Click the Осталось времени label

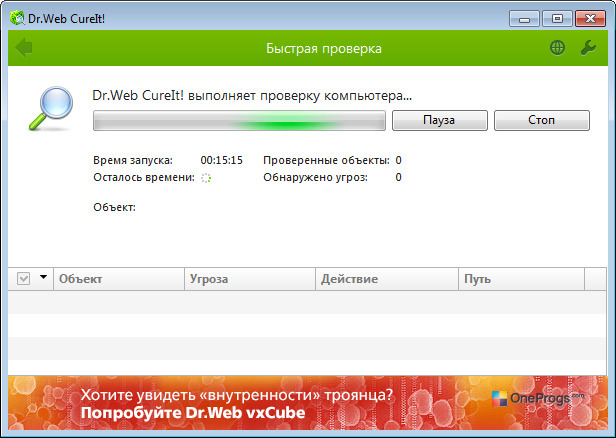(x=144, y=178)
